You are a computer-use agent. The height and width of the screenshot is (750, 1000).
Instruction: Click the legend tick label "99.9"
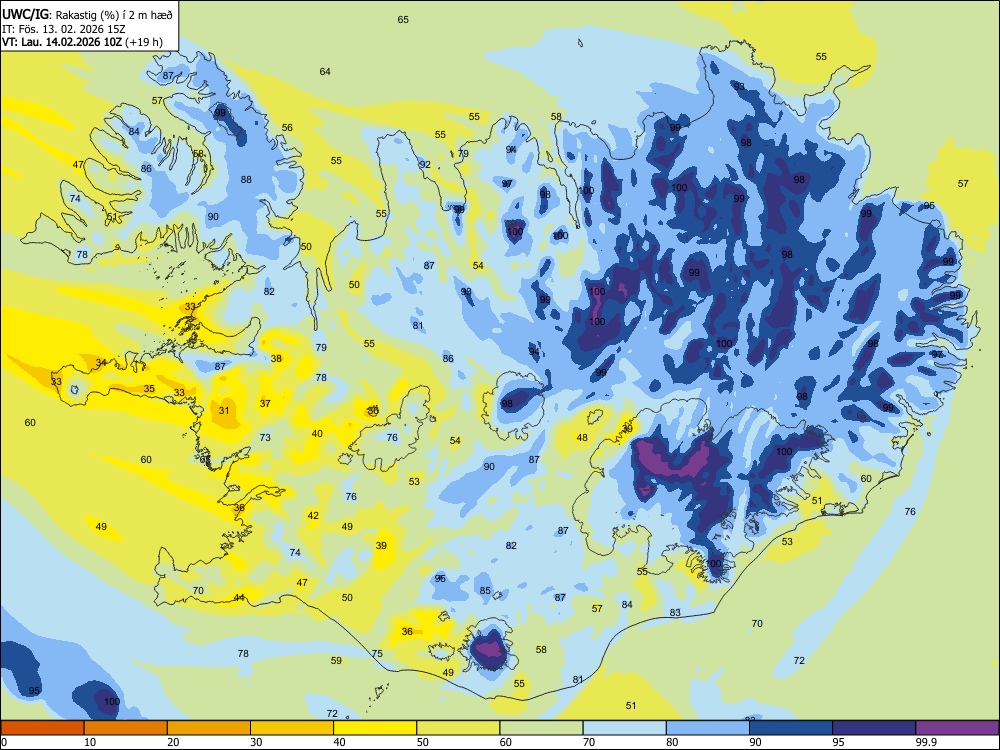[926, 742]
